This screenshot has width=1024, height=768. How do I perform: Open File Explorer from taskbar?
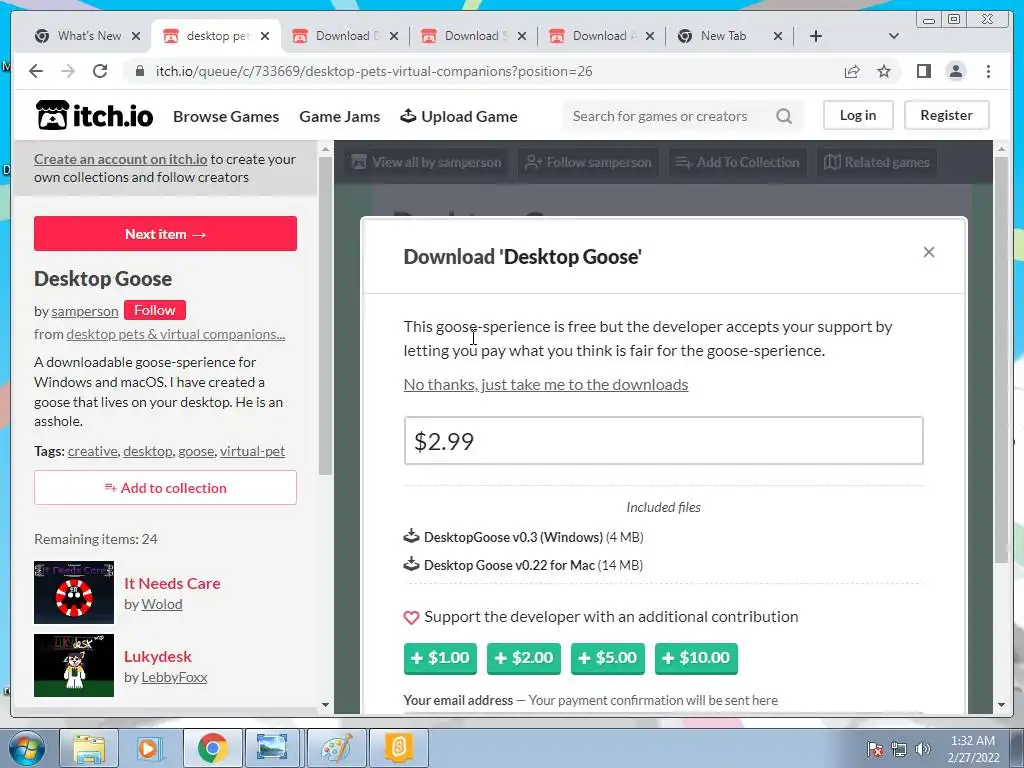[89, 748]
